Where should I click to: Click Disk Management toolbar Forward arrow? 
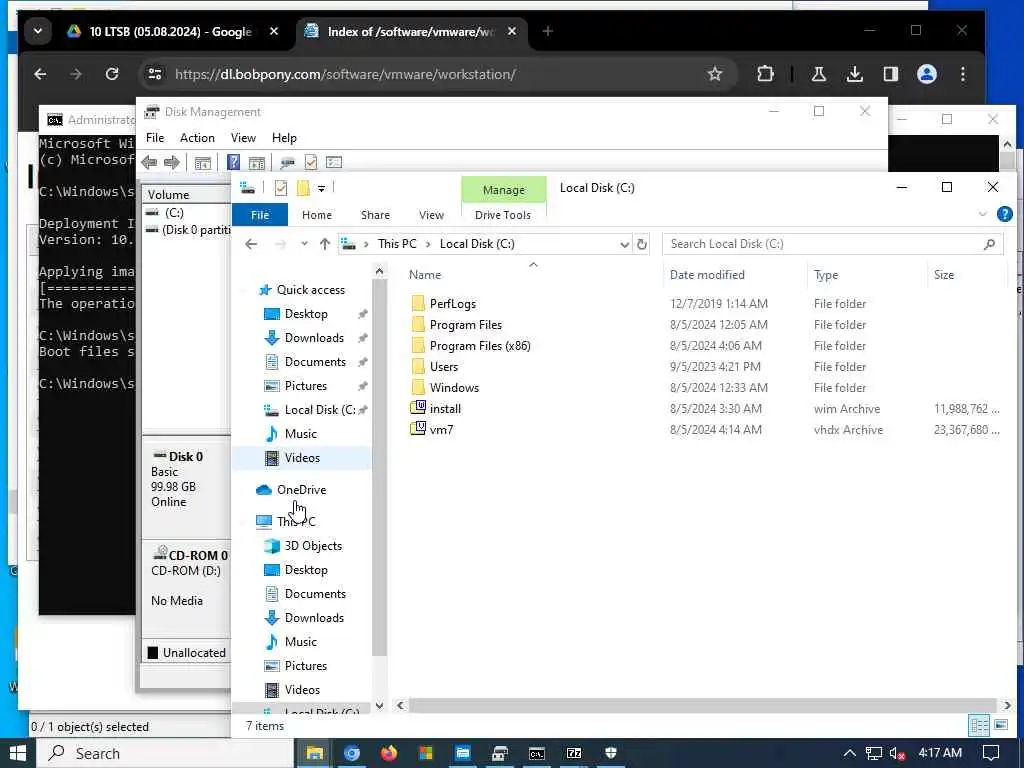click(x=172, y=163)
